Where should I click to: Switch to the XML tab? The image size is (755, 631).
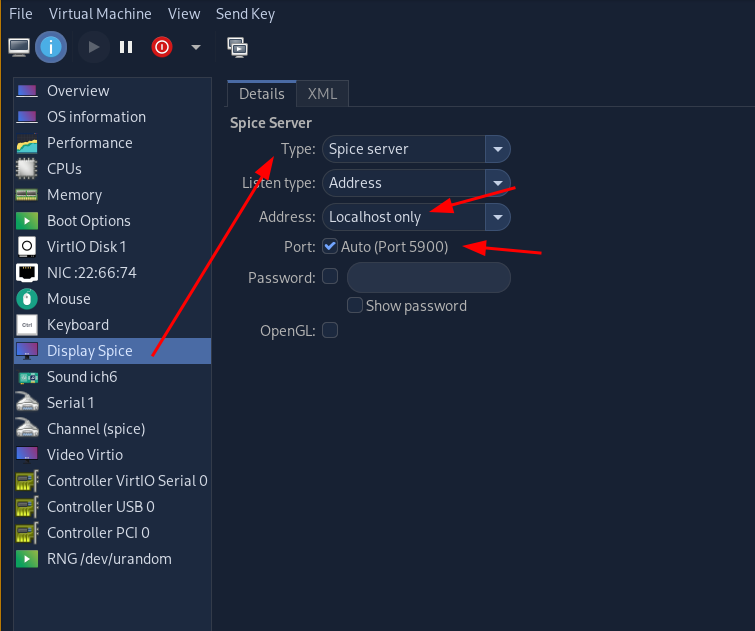click(x=322, y=93)
